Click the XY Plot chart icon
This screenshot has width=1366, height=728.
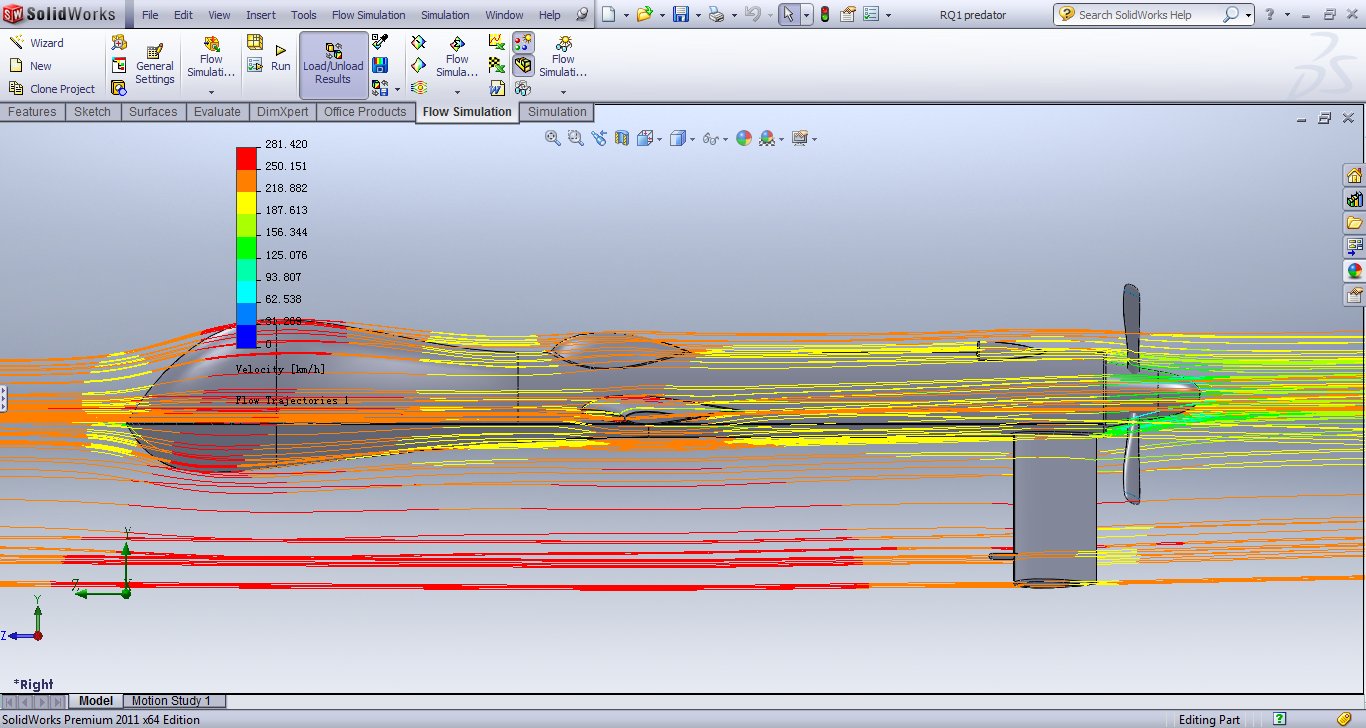[497, 42]
